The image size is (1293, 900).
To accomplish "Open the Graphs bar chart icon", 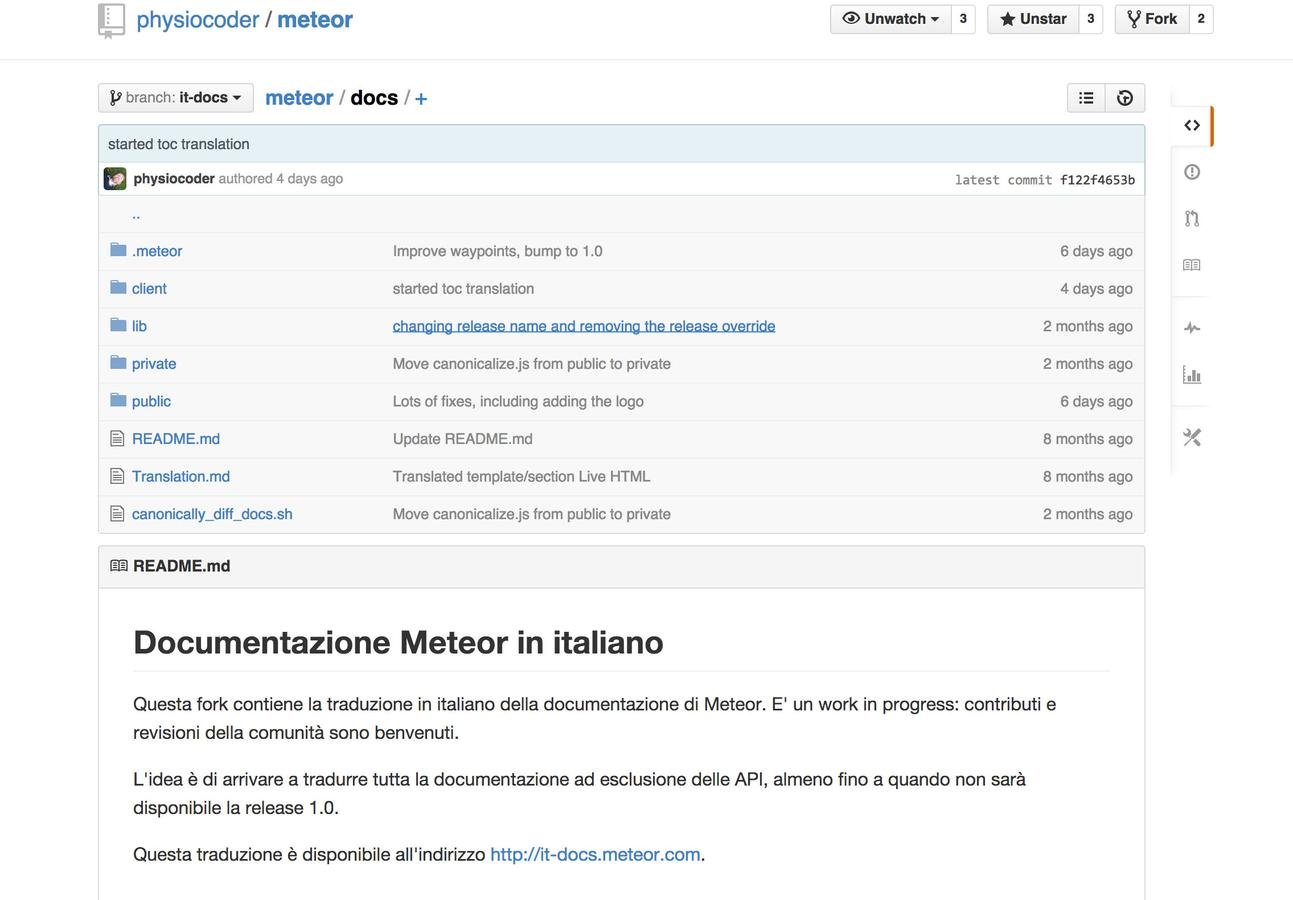I will (1192, 375).
